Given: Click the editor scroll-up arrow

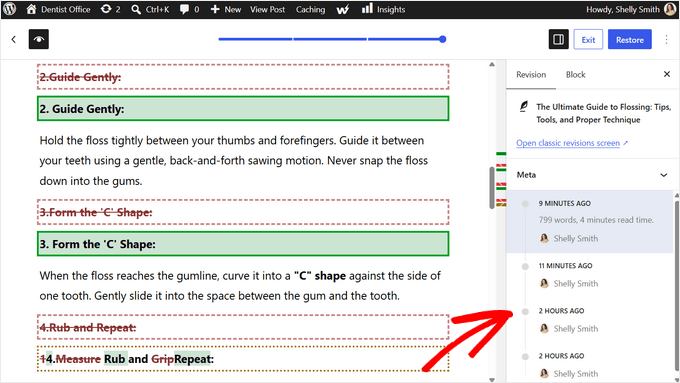Looking at the screenshot, I should click(492, 64).
